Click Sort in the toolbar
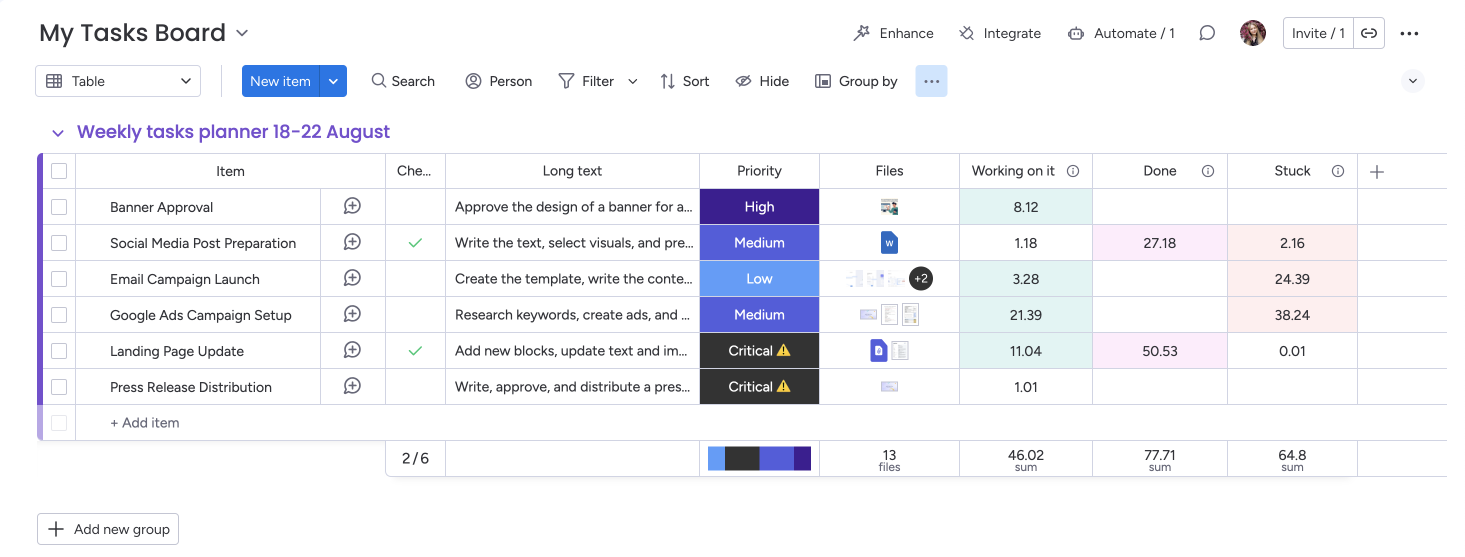The height and width of the screenshot is (557, 1465). 685,81
